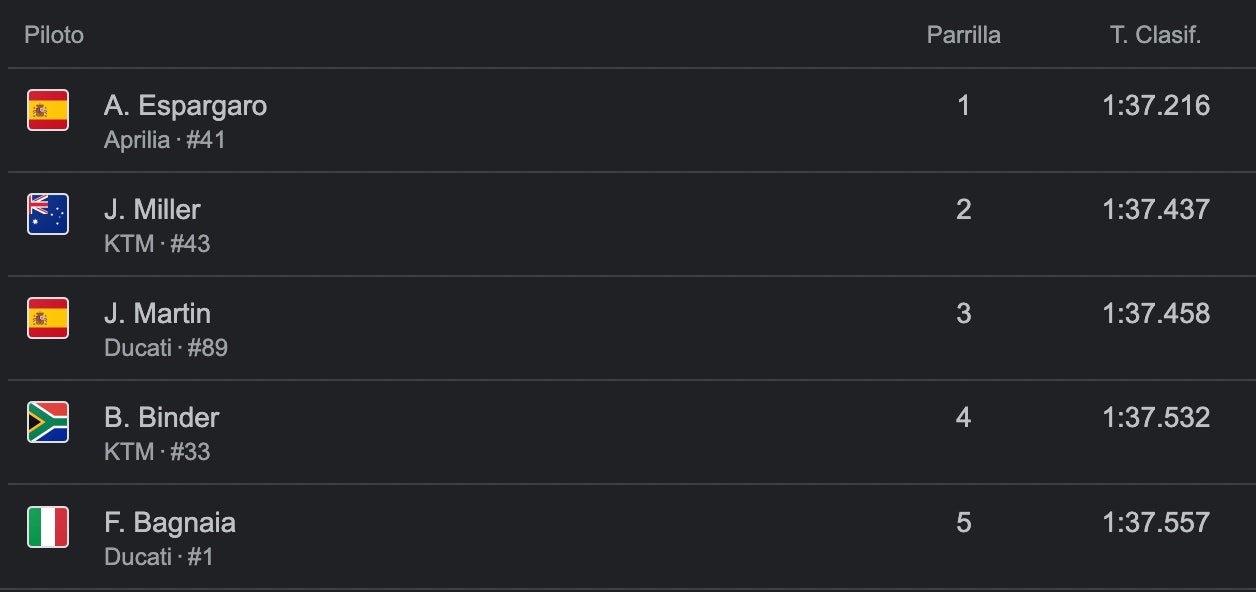Open J. Martin rider entry

click(x=157, y=314)
